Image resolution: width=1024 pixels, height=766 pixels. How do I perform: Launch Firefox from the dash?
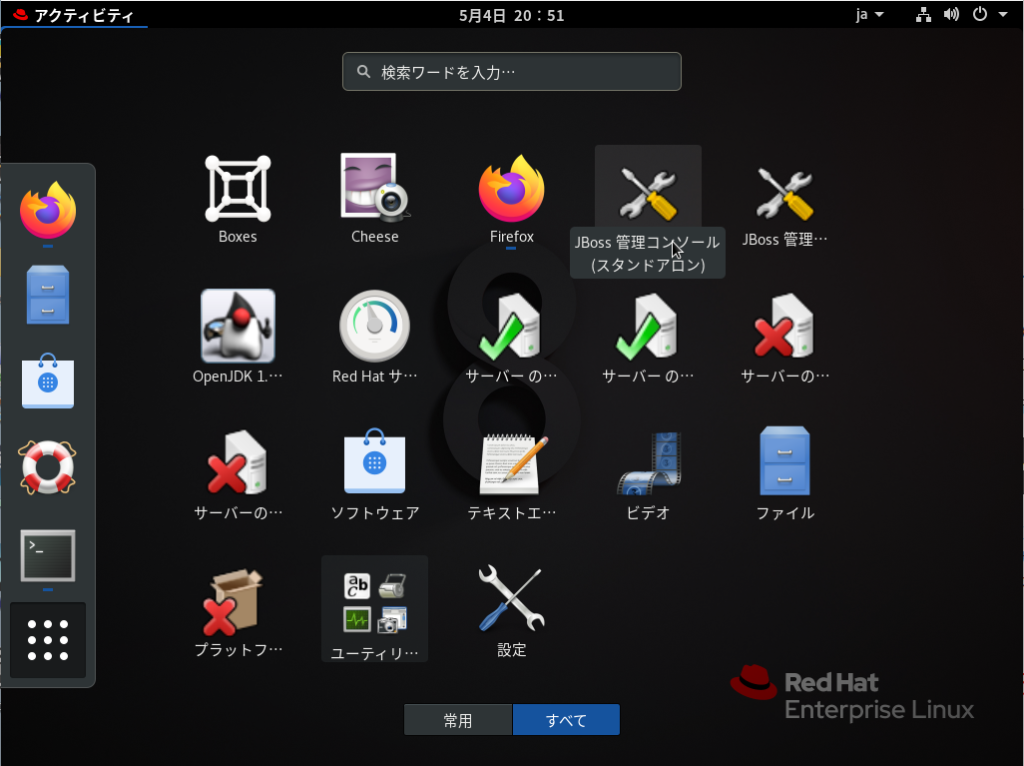48,210
